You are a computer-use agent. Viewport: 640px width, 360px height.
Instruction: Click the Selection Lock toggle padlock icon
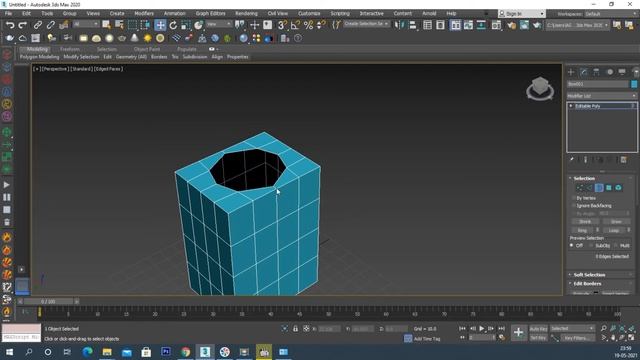click(295, 329)
